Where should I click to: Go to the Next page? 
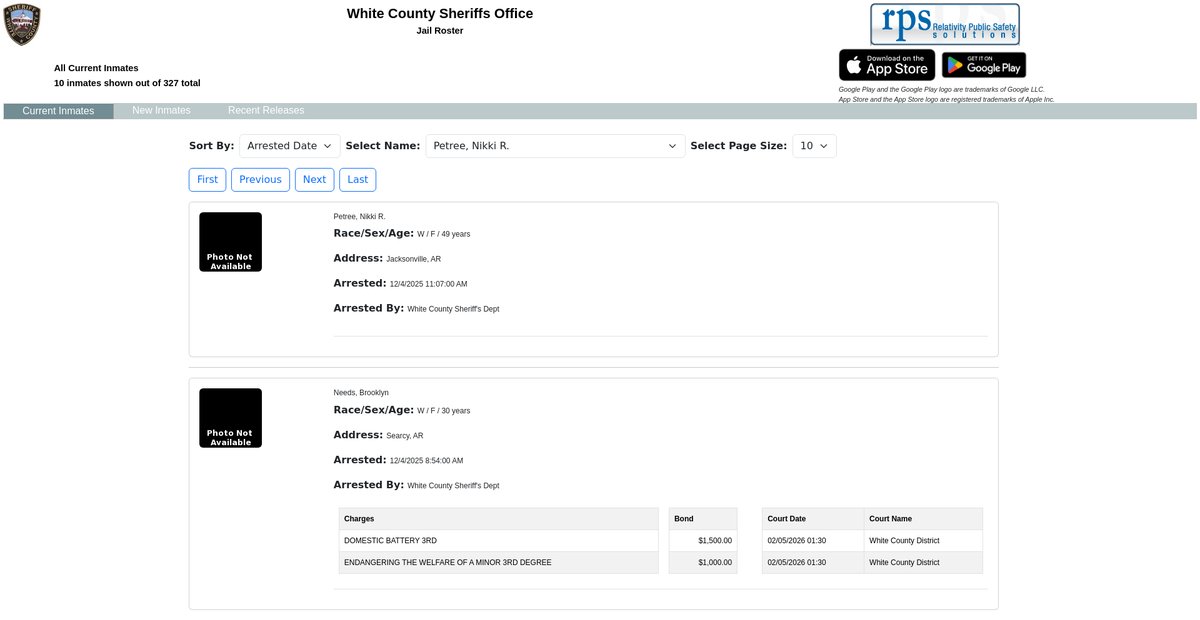point(314,180)
